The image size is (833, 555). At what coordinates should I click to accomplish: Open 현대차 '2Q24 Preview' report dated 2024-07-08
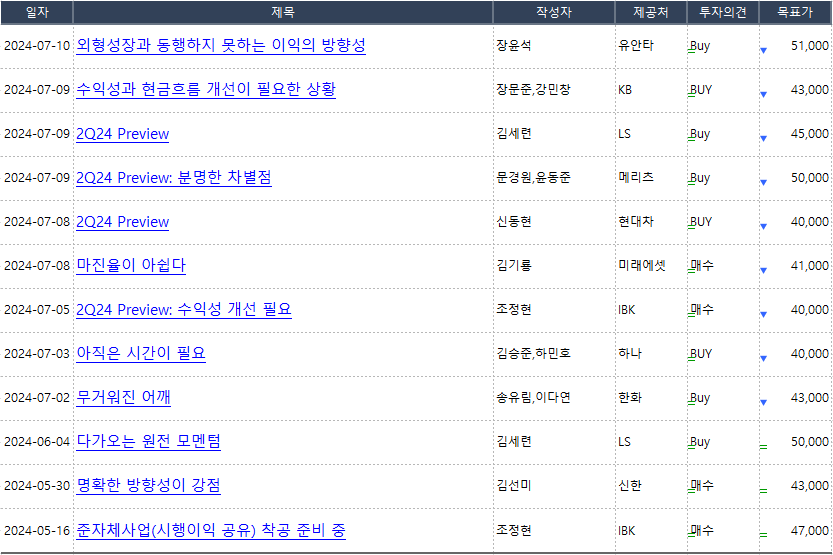122,221
